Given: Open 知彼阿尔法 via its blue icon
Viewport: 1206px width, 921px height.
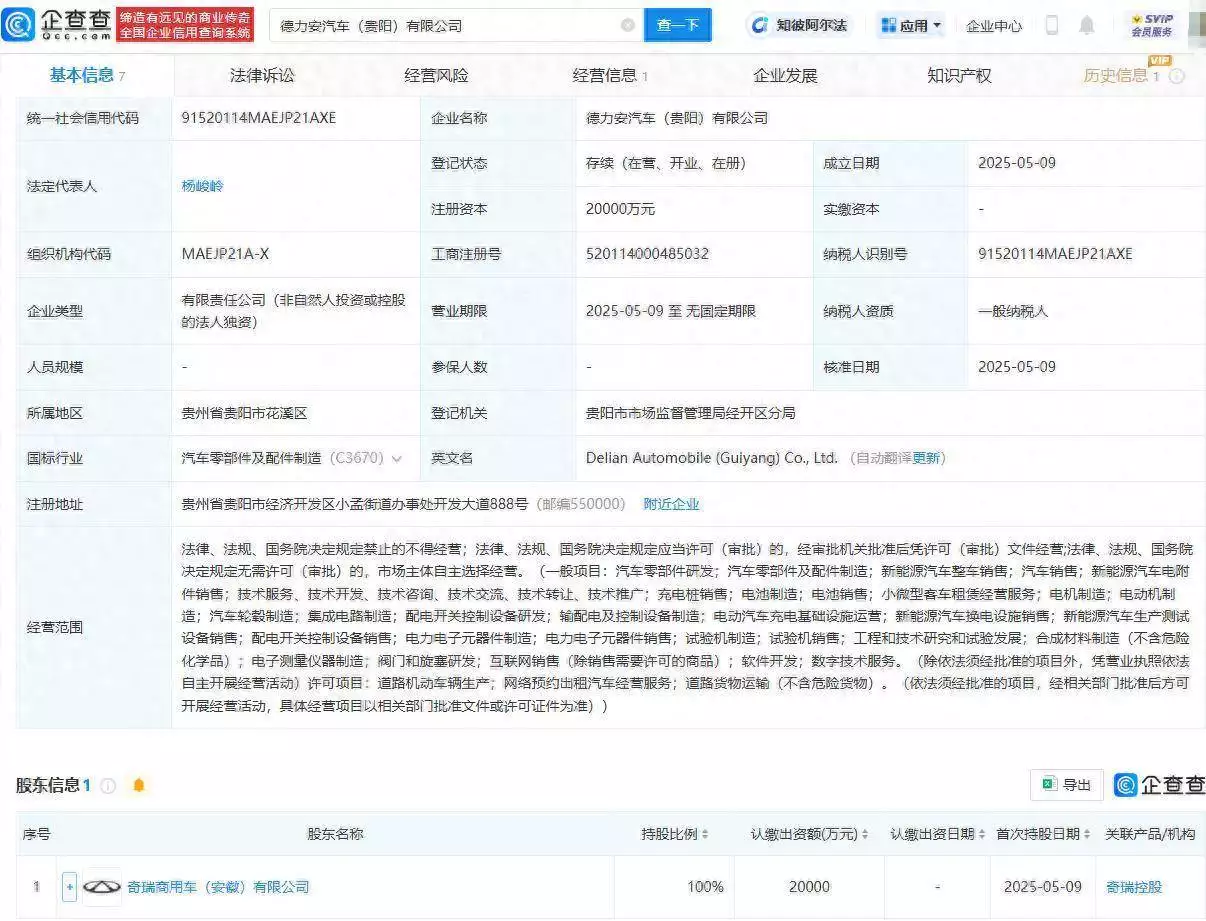Looking at the screenshot, I should click(762, 25).
